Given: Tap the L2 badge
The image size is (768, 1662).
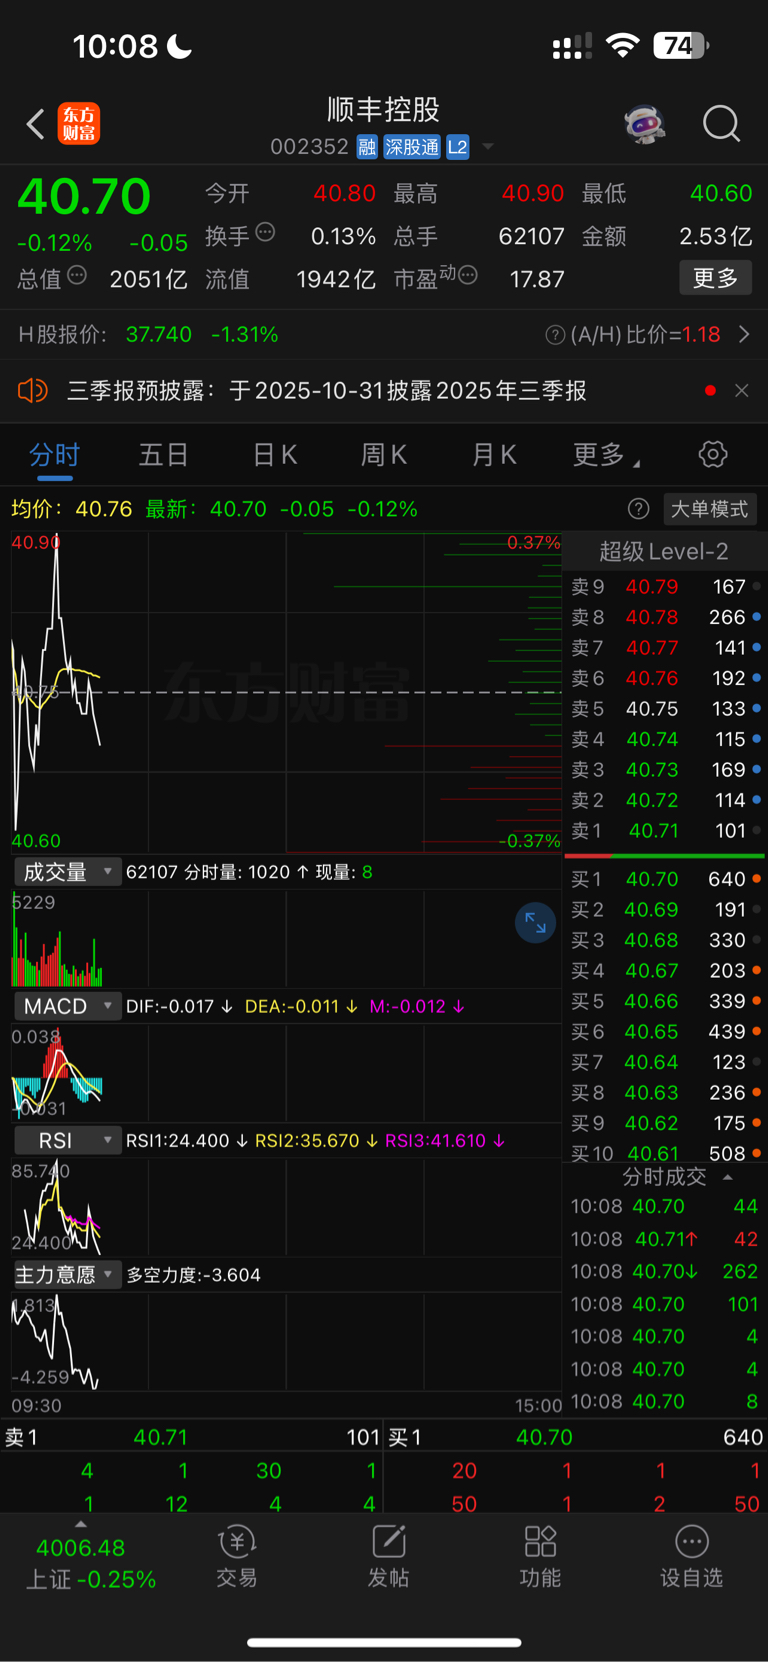Looking at the screenshot, I should (x=457, y=147).
